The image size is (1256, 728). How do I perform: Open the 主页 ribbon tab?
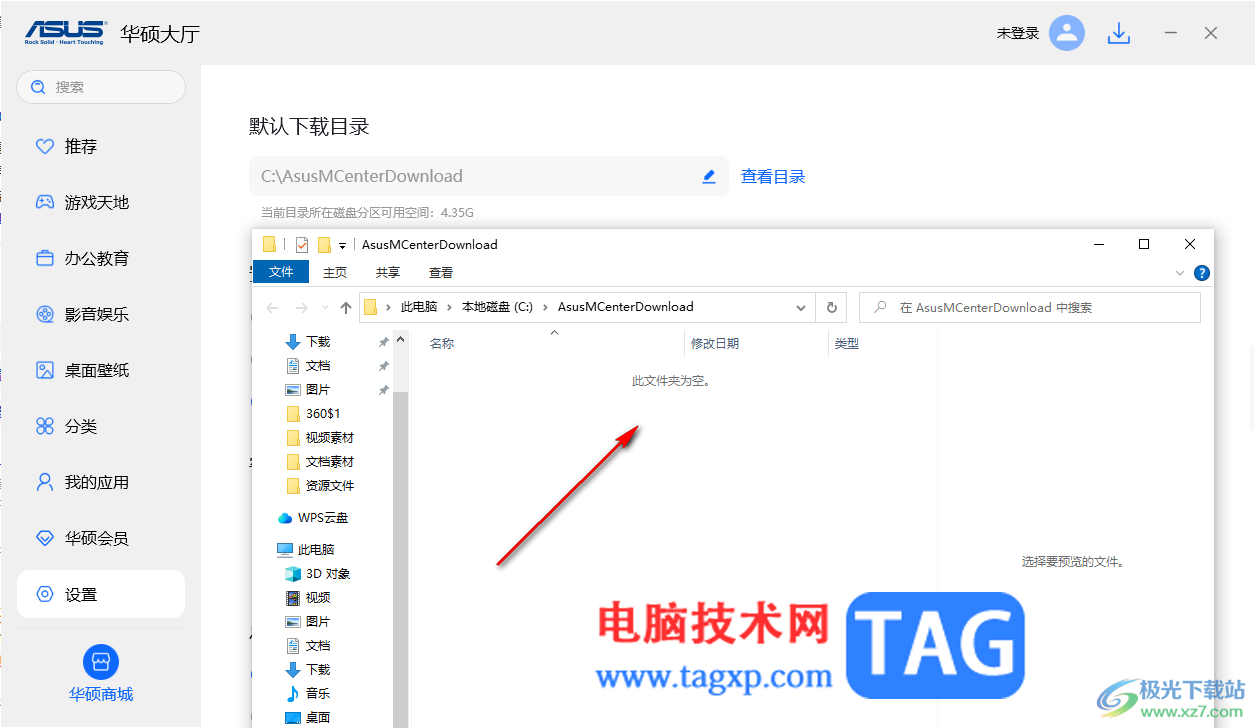[x=335, y=272]
